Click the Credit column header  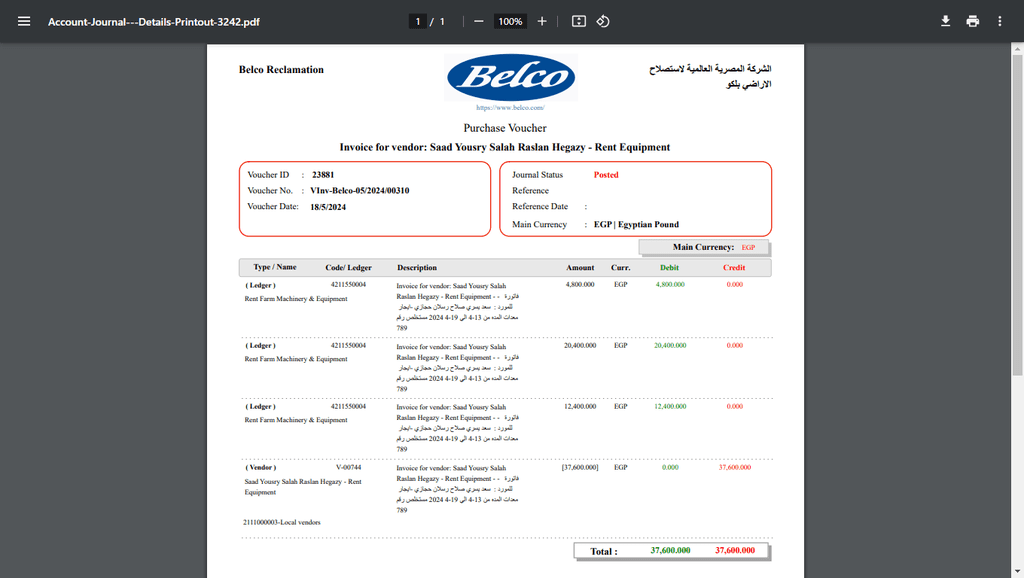point(734,268)
